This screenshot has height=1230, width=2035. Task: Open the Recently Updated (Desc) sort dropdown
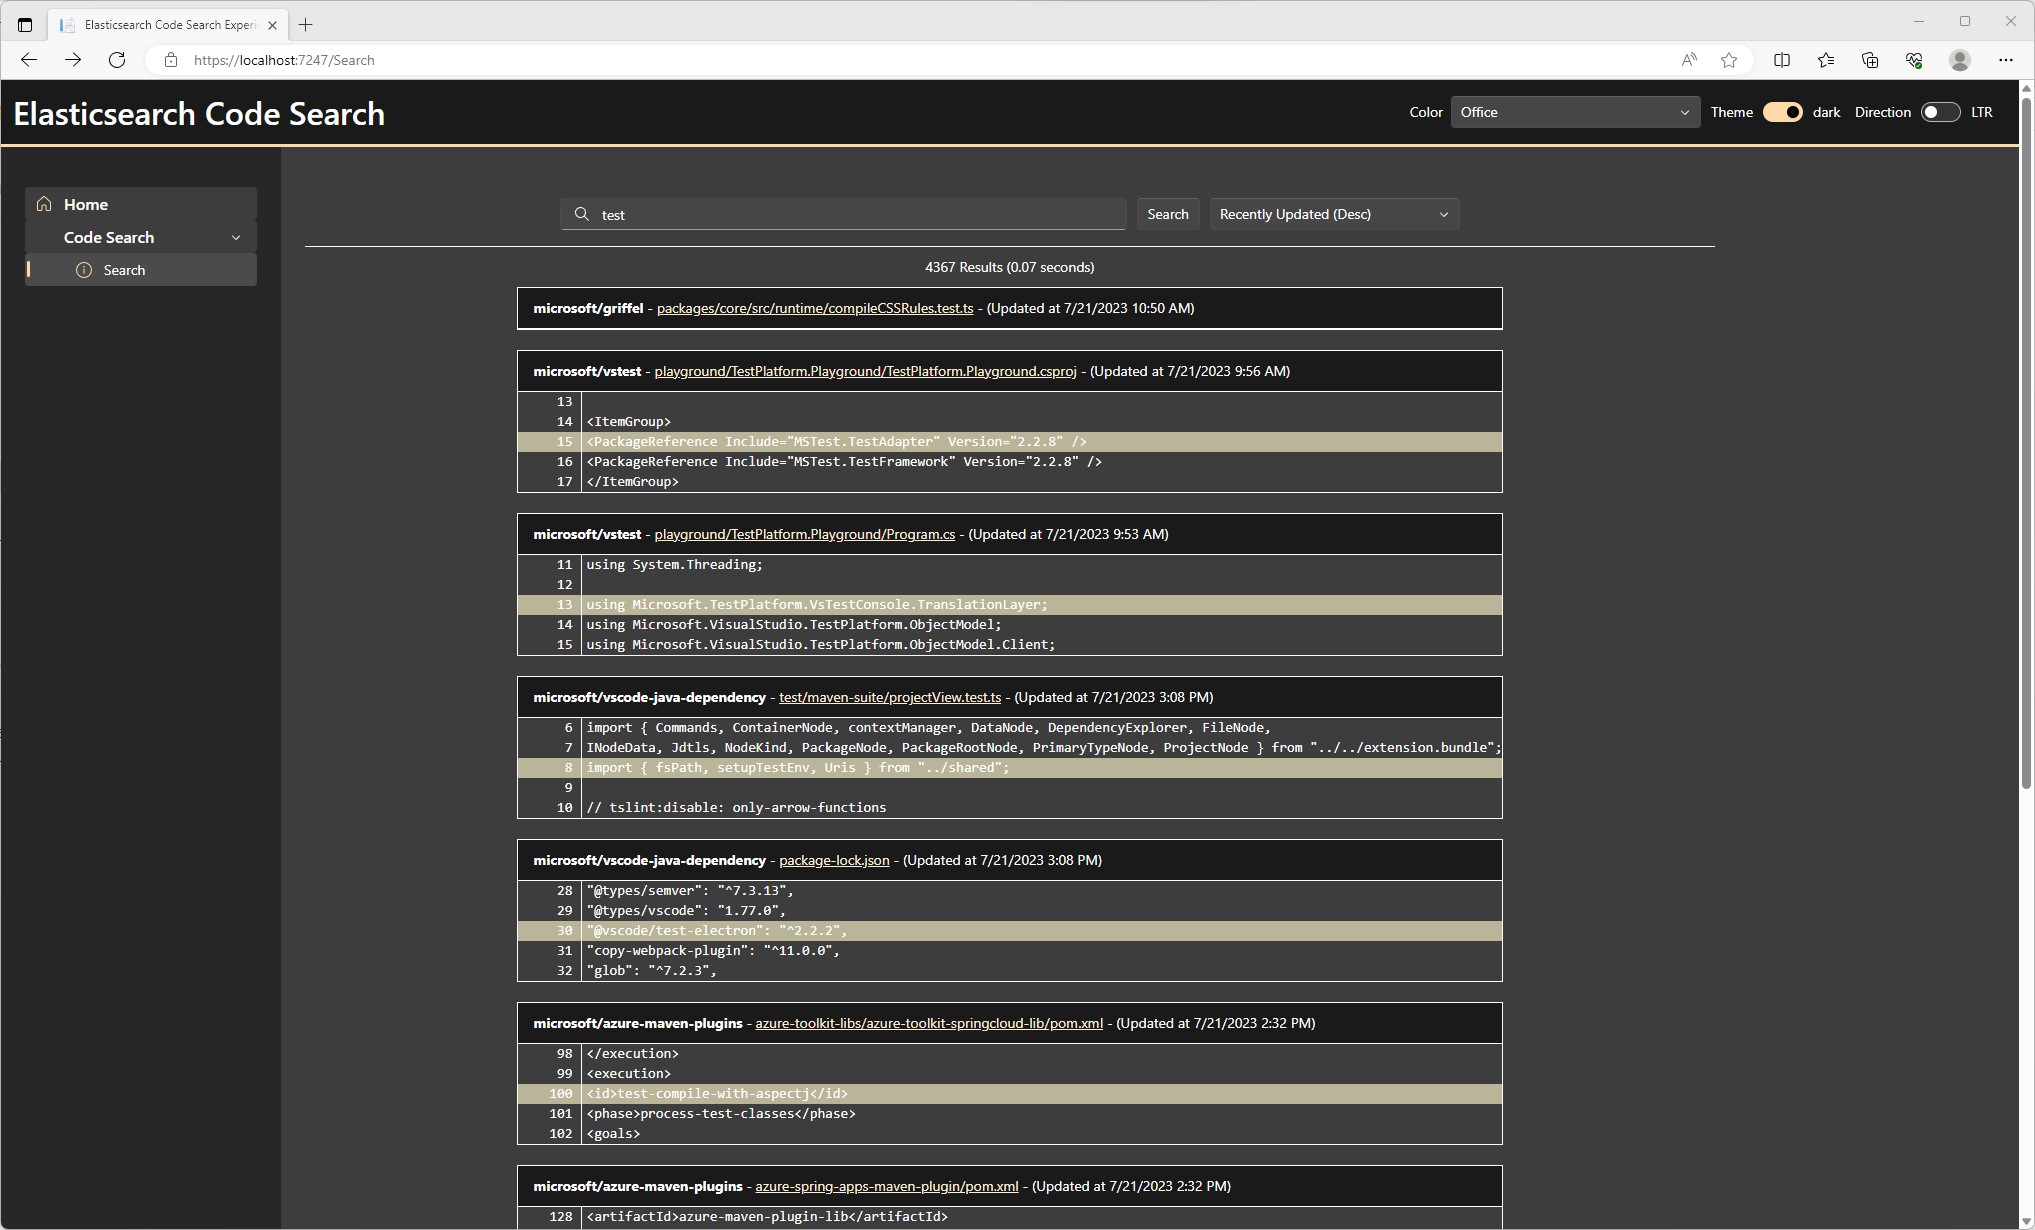[x=1334, y=214]
